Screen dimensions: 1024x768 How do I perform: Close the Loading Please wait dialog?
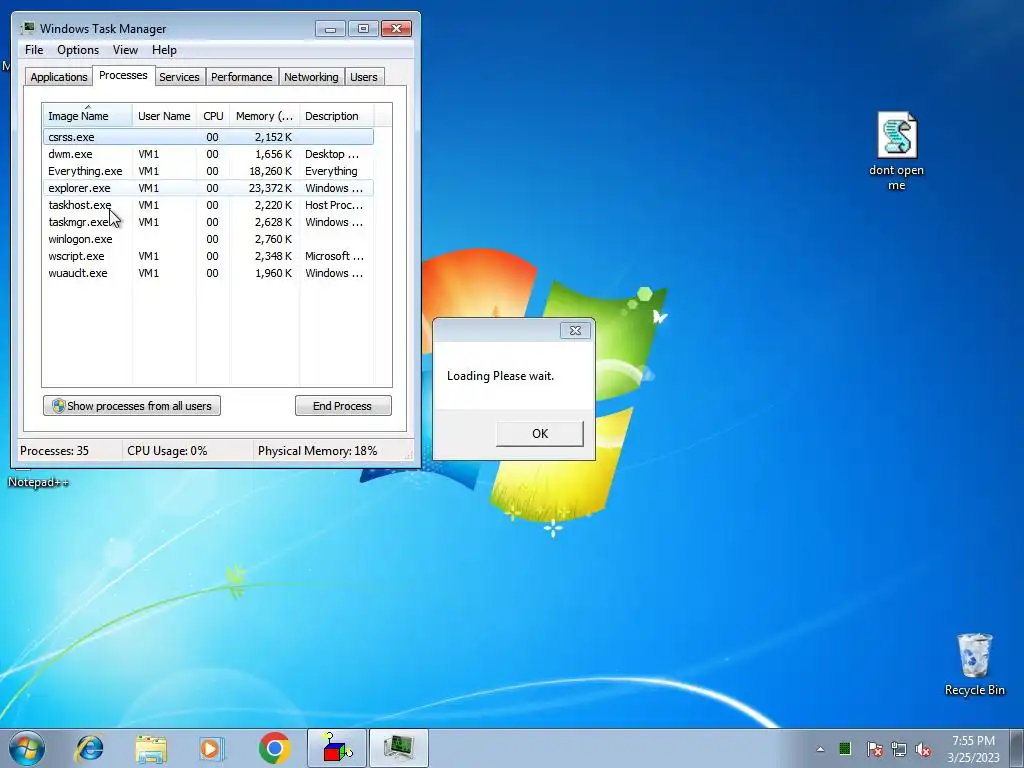pos(575,330)
